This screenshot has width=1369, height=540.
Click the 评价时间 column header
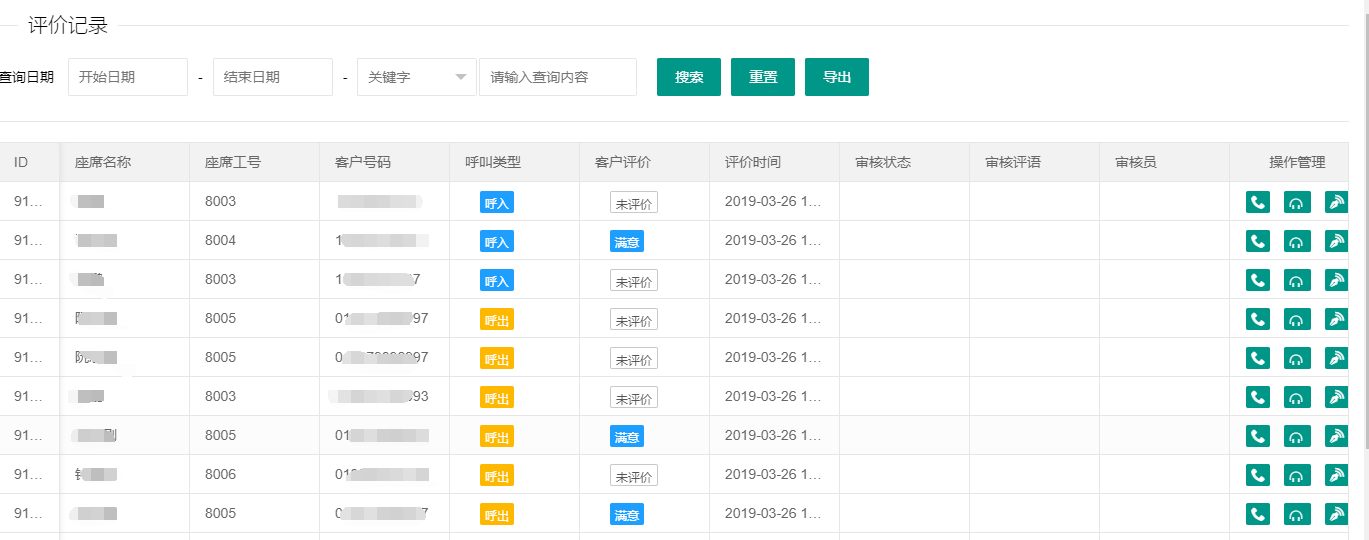click(752, 162)
